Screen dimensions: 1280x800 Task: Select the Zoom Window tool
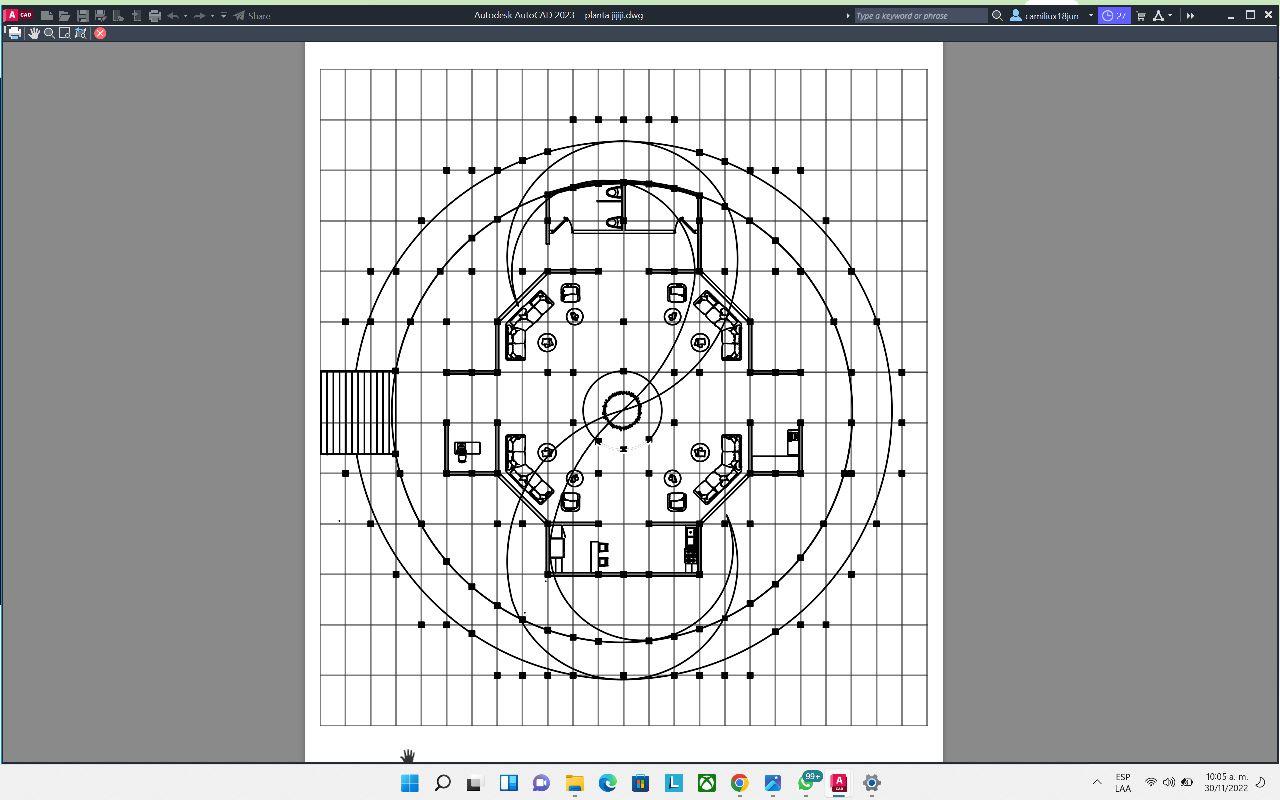65,33
